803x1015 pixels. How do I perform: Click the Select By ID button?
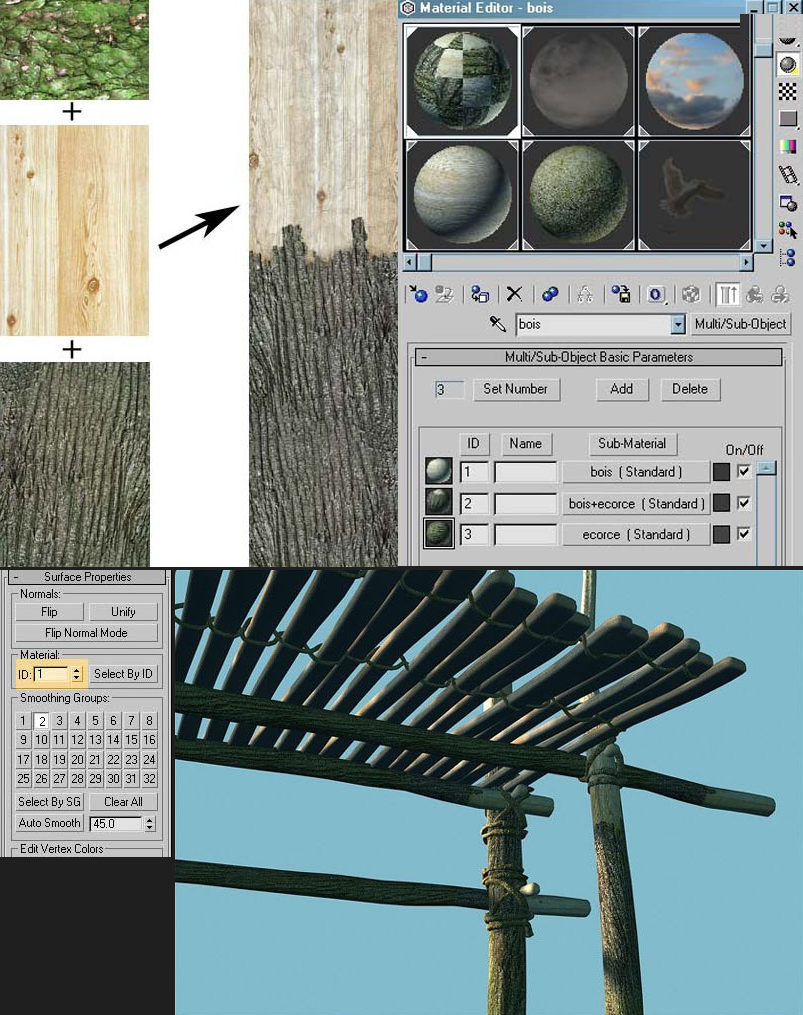click(x=123, y=674)
